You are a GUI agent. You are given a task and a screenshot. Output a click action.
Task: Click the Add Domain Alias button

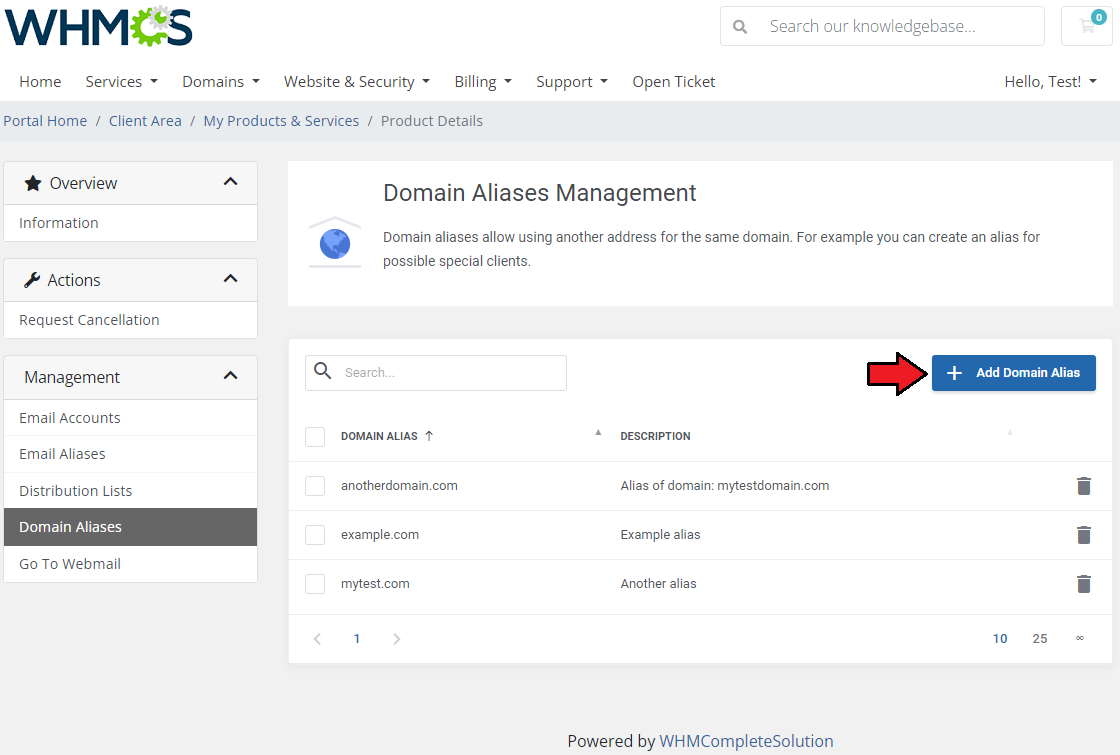tap(1014, 373)
